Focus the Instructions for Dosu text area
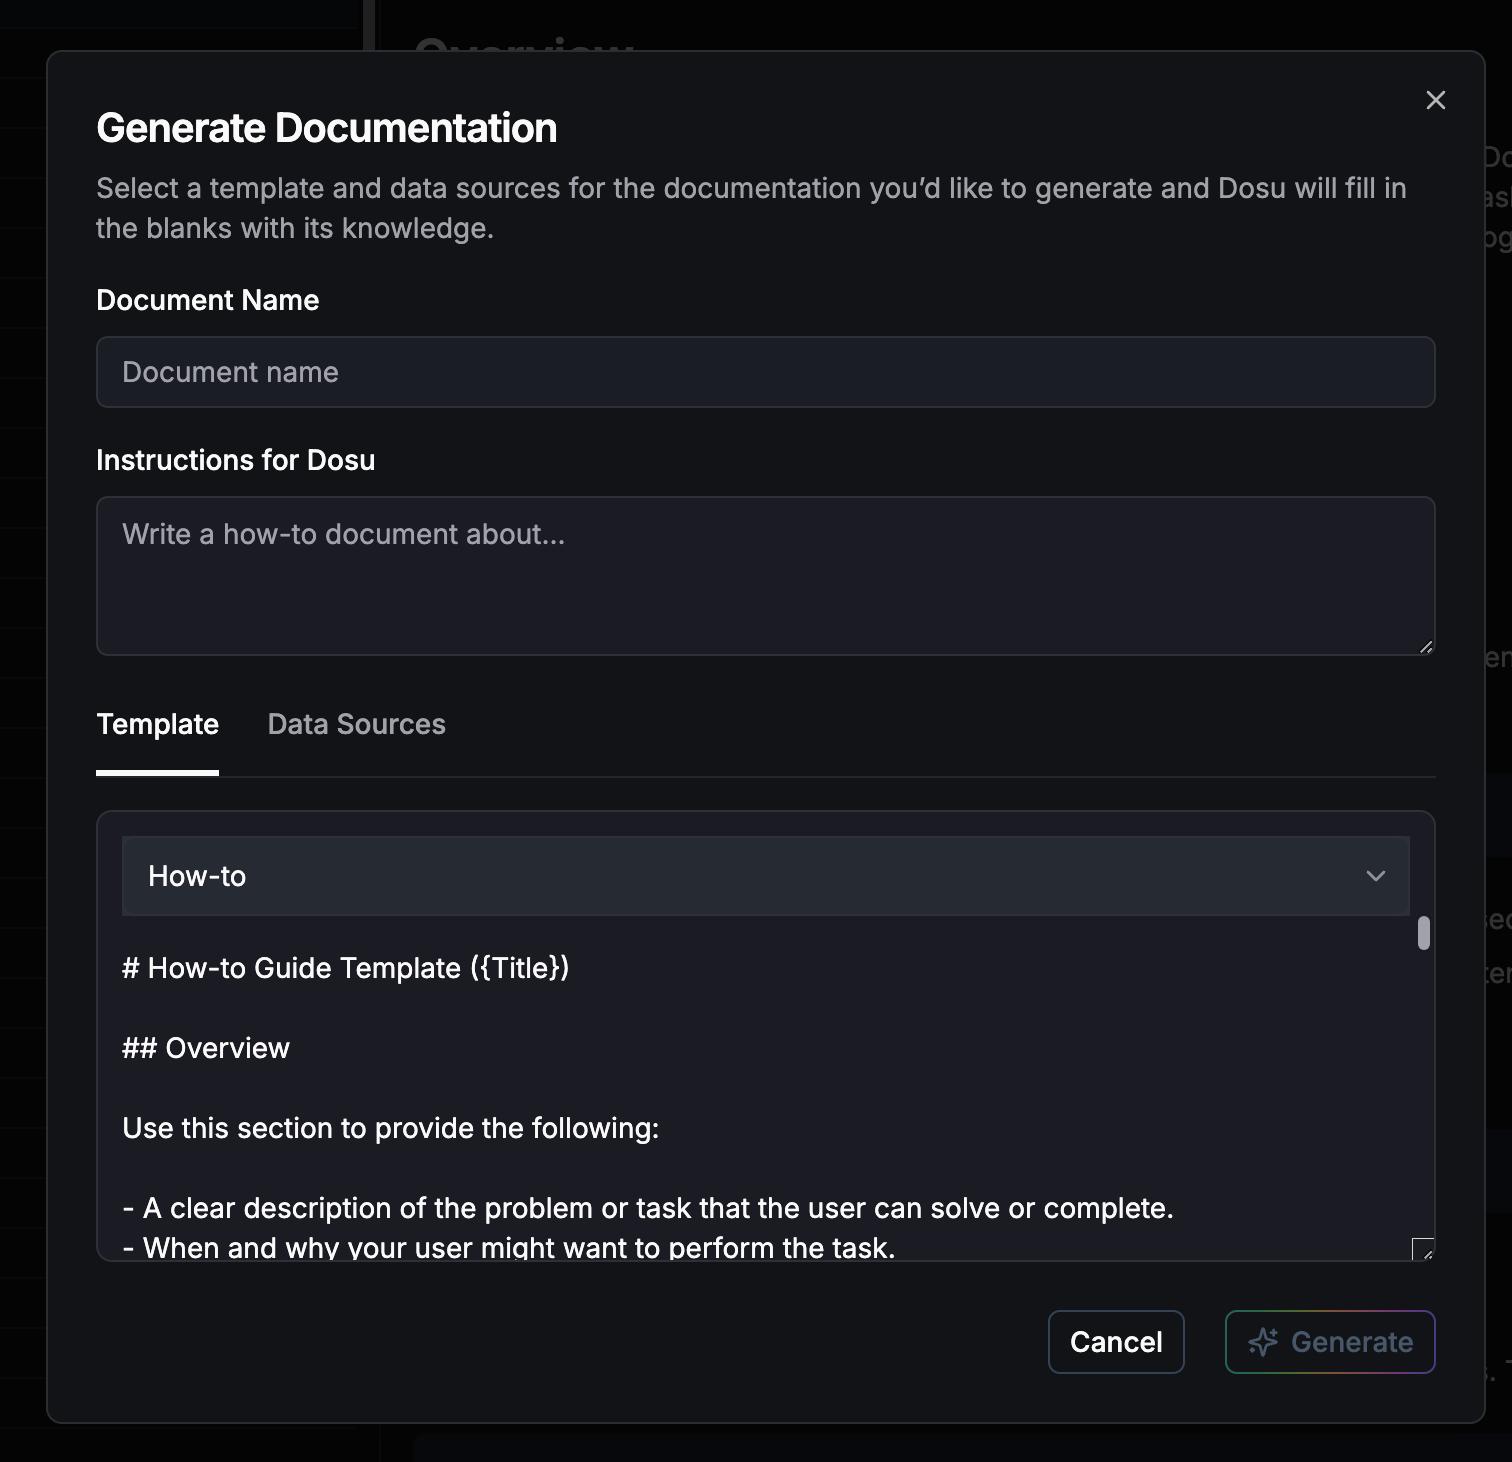Viewport: 1512px width, 1462px height. pos(765,575)
